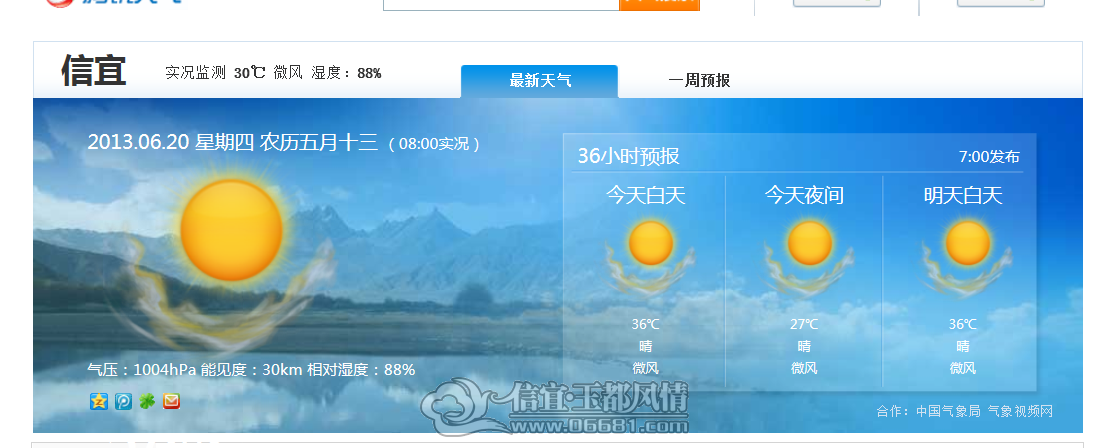
Task: Click the 36℃ temperature under 明天白天
Action: [x=963, y=325]
